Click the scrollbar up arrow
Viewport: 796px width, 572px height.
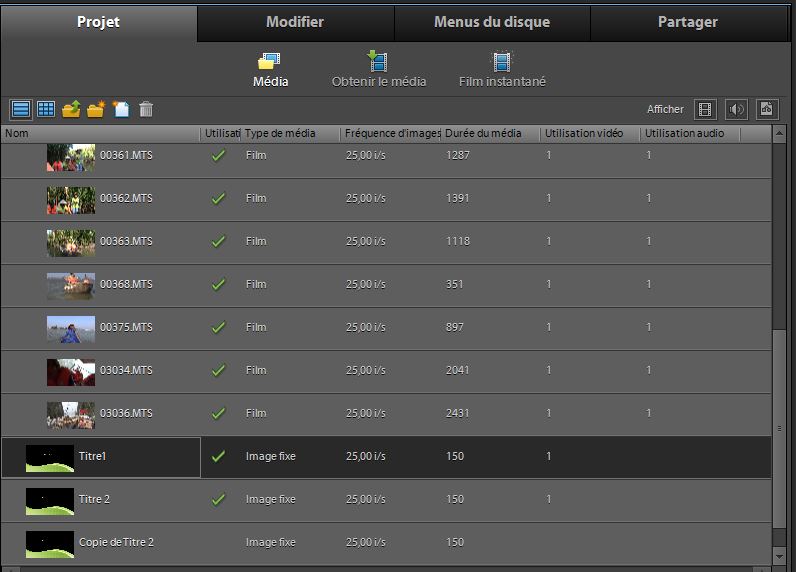(779, 133)
